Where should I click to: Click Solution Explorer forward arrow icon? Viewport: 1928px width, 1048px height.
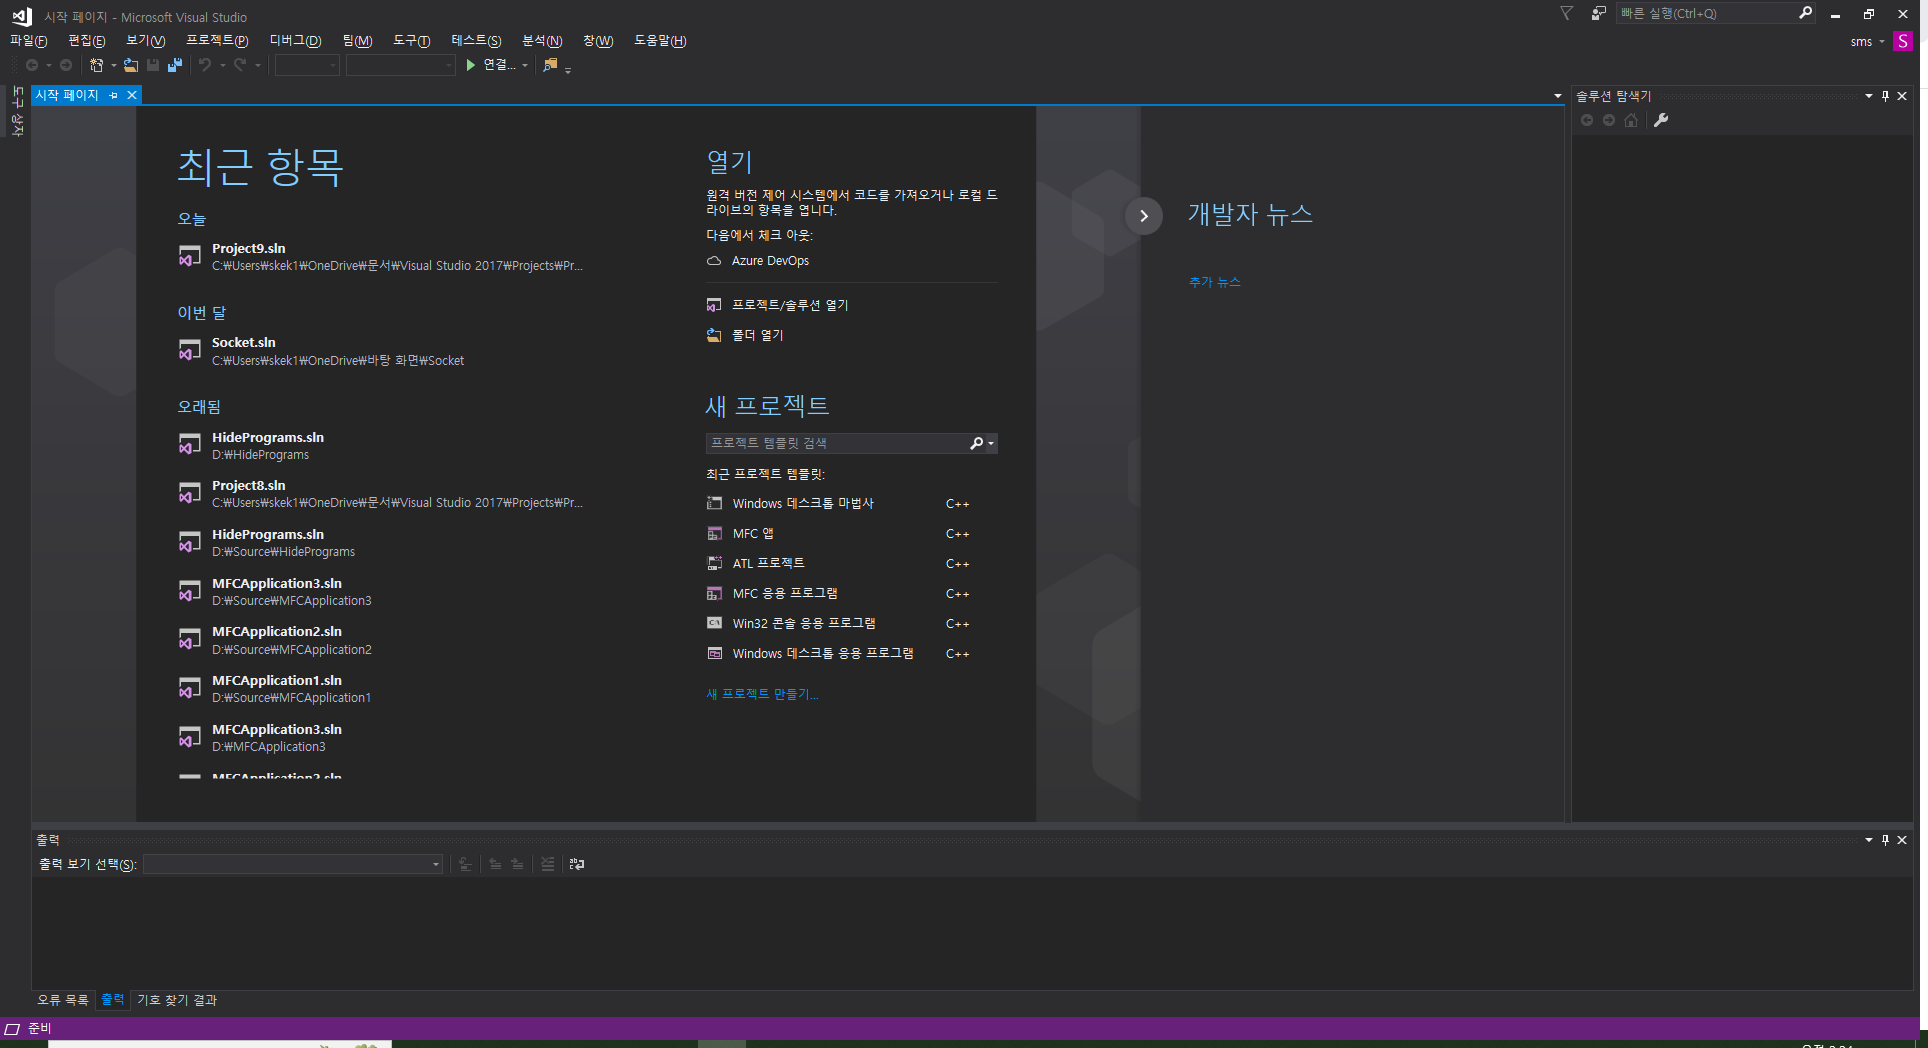point(1609,120)
